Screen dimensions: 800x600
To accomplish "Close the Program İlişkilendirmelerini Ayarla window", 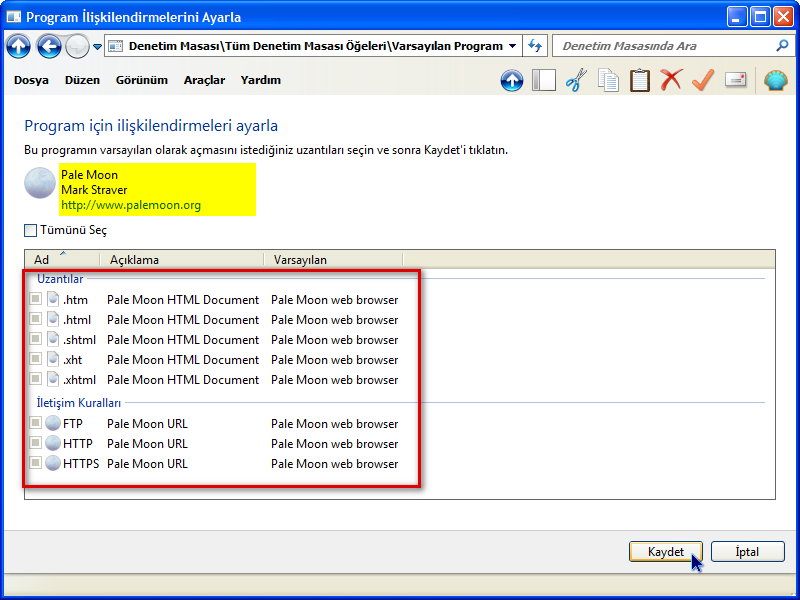I will (783, 17).
